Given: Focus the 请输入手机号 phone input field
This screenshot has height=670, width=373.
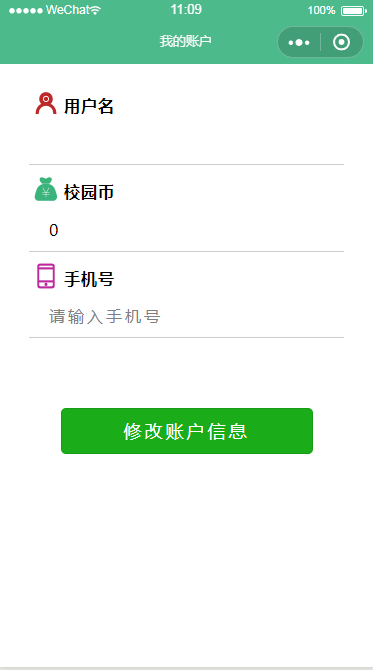Looking at the screenshot, I should (x=186, y=317).
